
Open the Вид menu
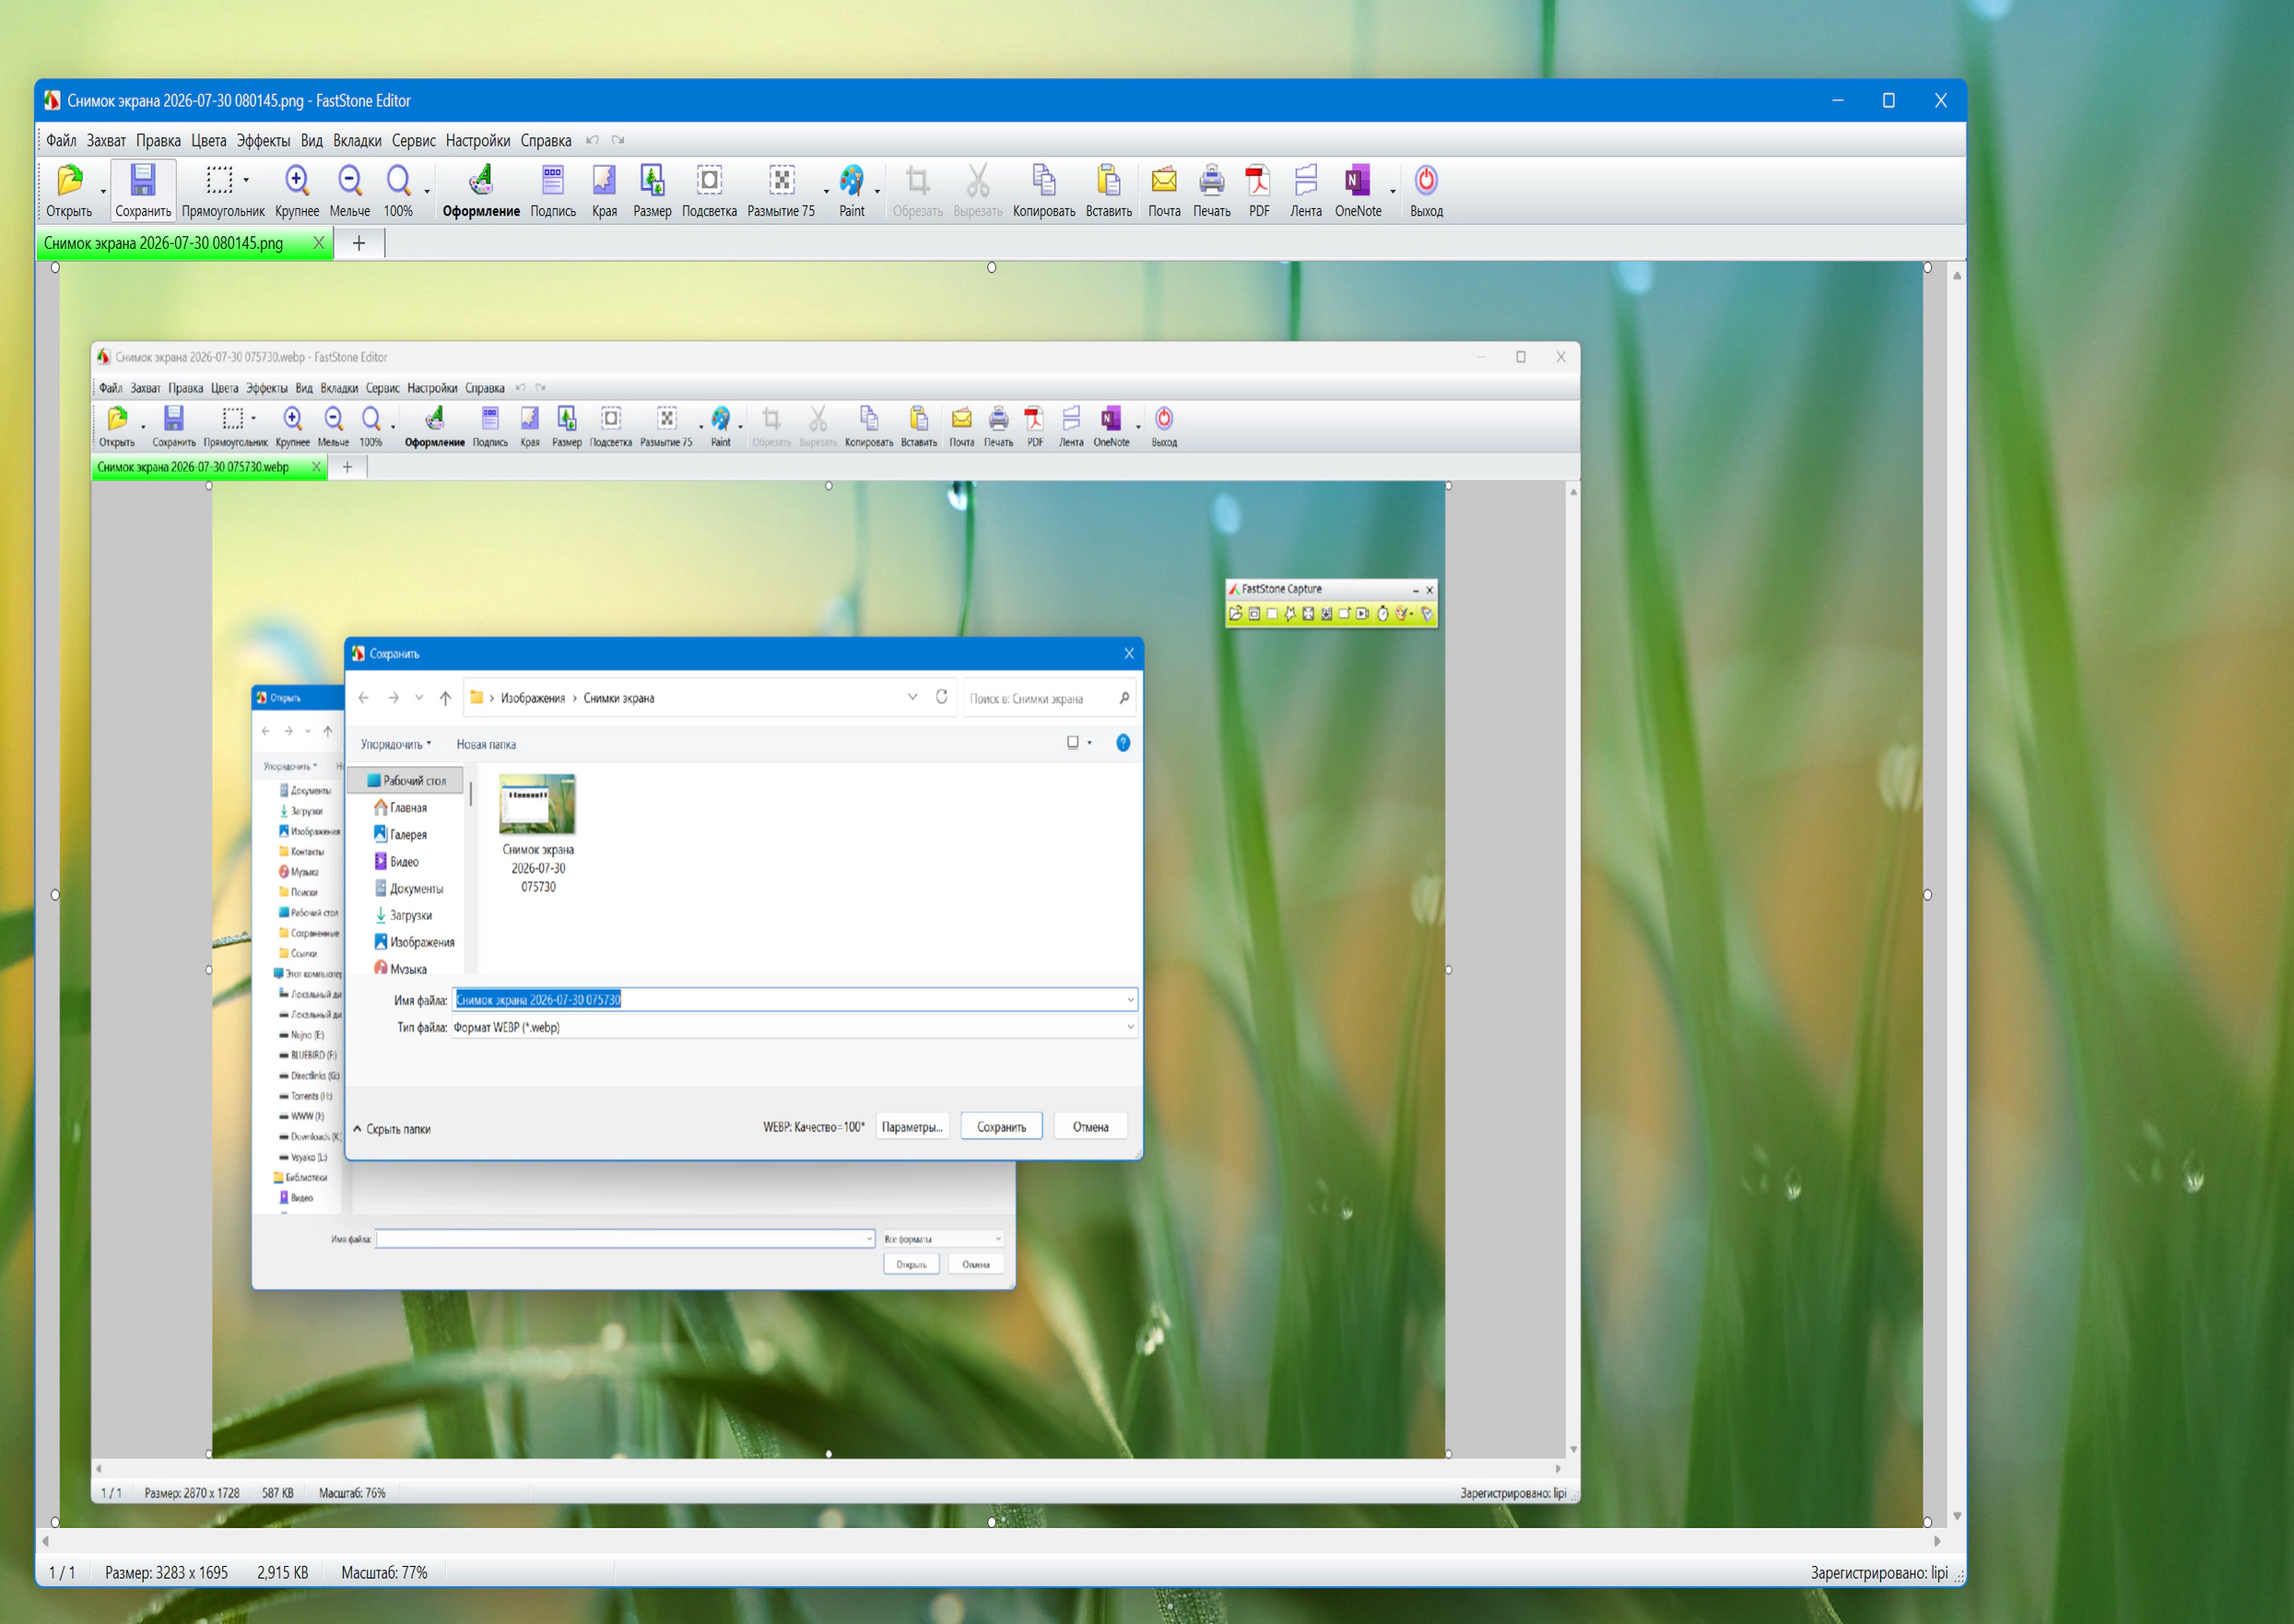(x=312, y=141)
